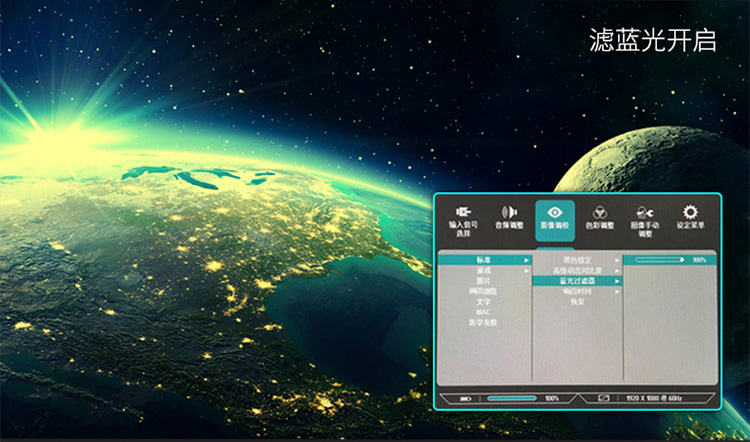The width and height of the screenshot is (750, 442).
Task: Open the 色彩调整 three-circles color icon
Action: (x=600, y=212)
